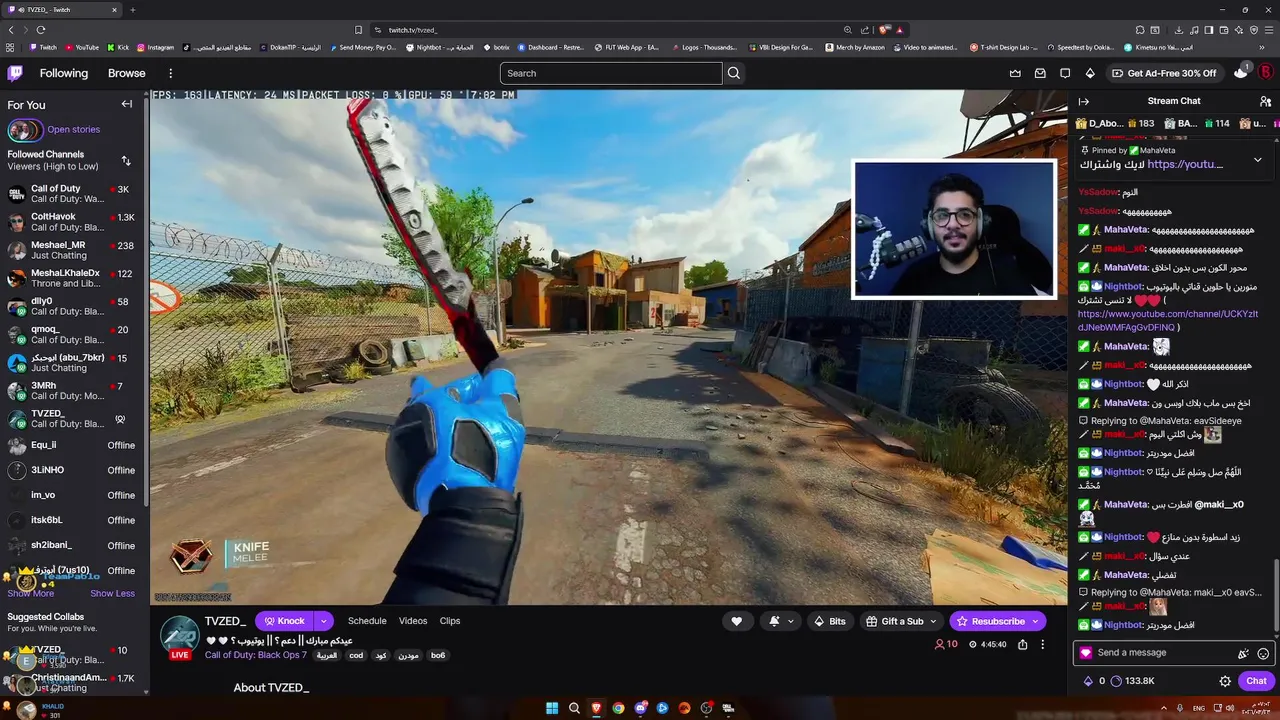Click the Knock button
The image size is (1280, 720).
(x=285, y=621)
